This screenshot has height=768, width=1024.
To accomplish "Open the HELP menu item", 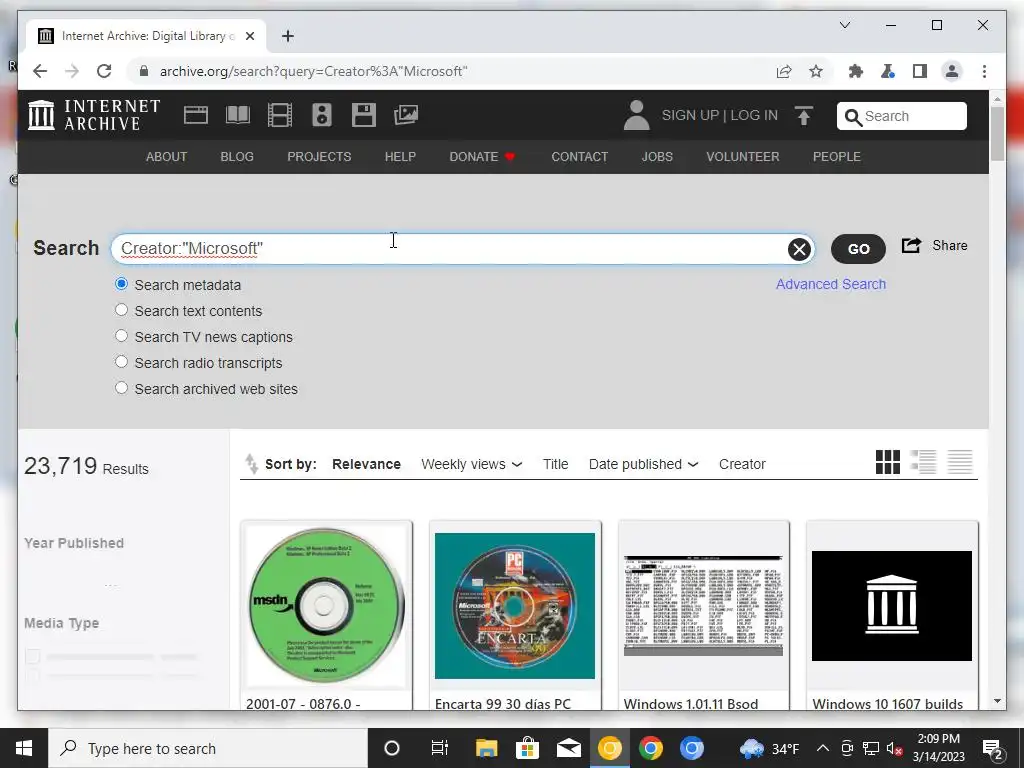I will (x=400, y=157).
